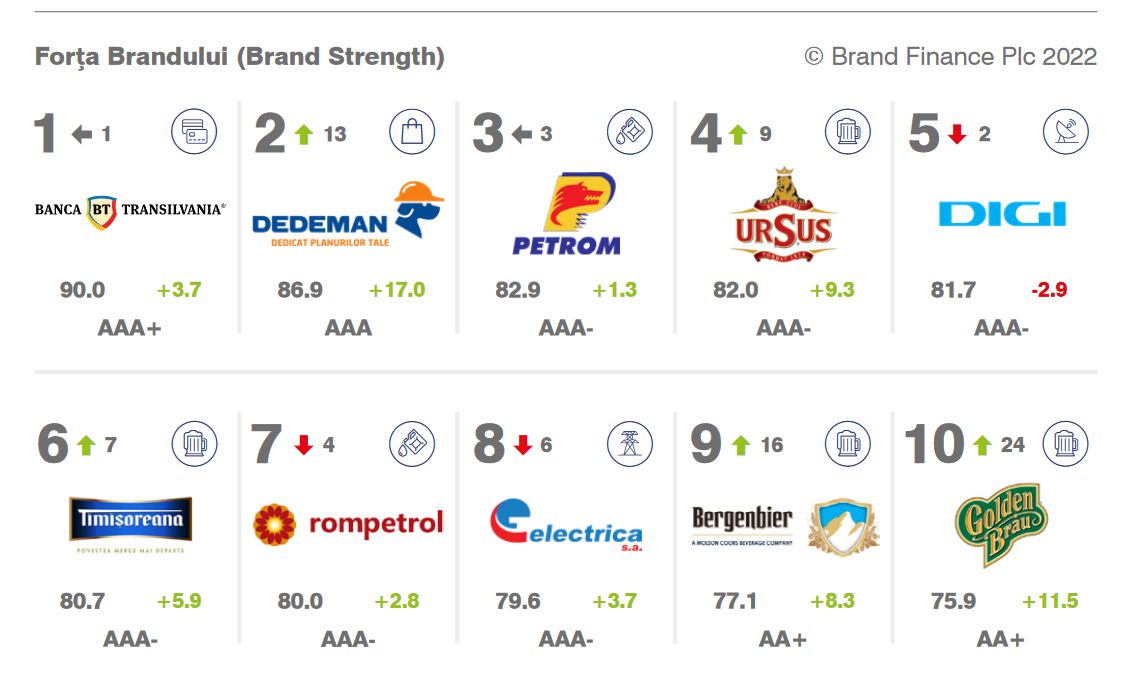Screen dimensions: 1133x681
Task: Click the blue DIGI logo
Action: pos(1002,214)
